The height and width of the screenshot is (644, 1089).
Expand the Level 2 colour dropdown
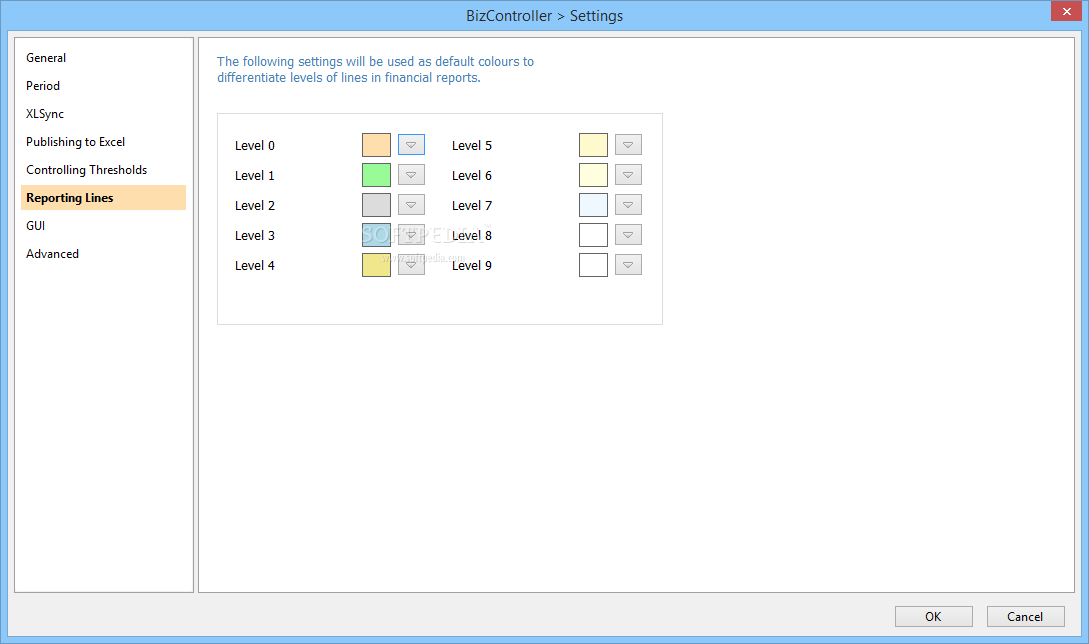(411, 204)
